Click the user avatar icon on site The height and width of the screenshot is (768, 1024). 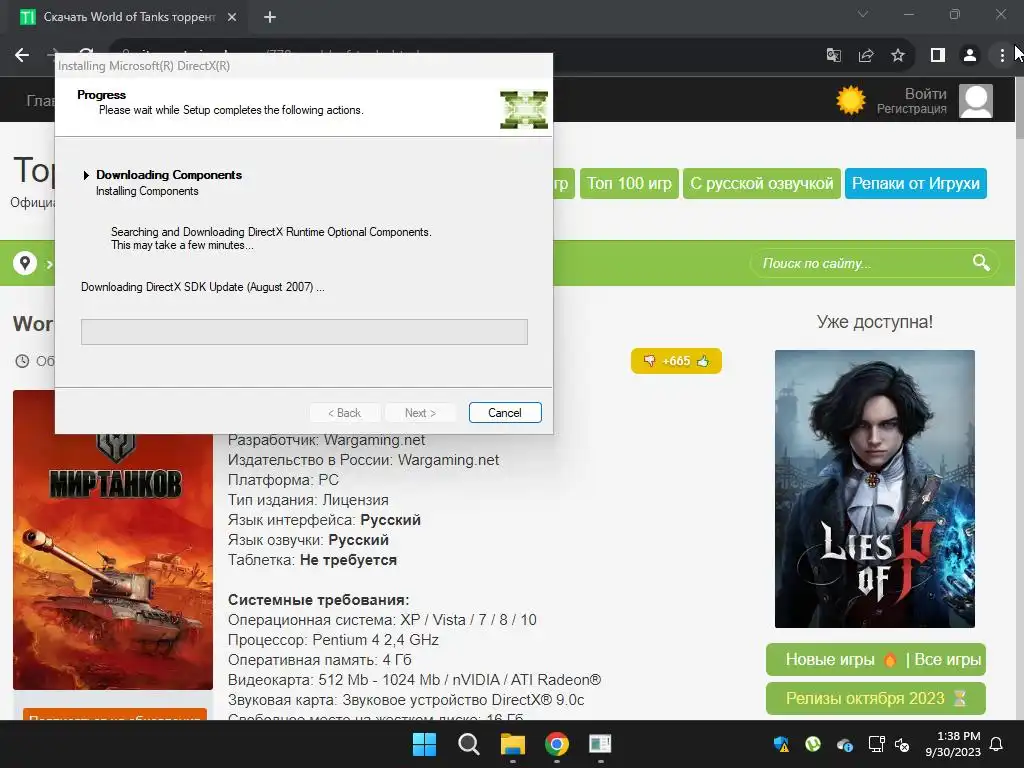[976, 101]
